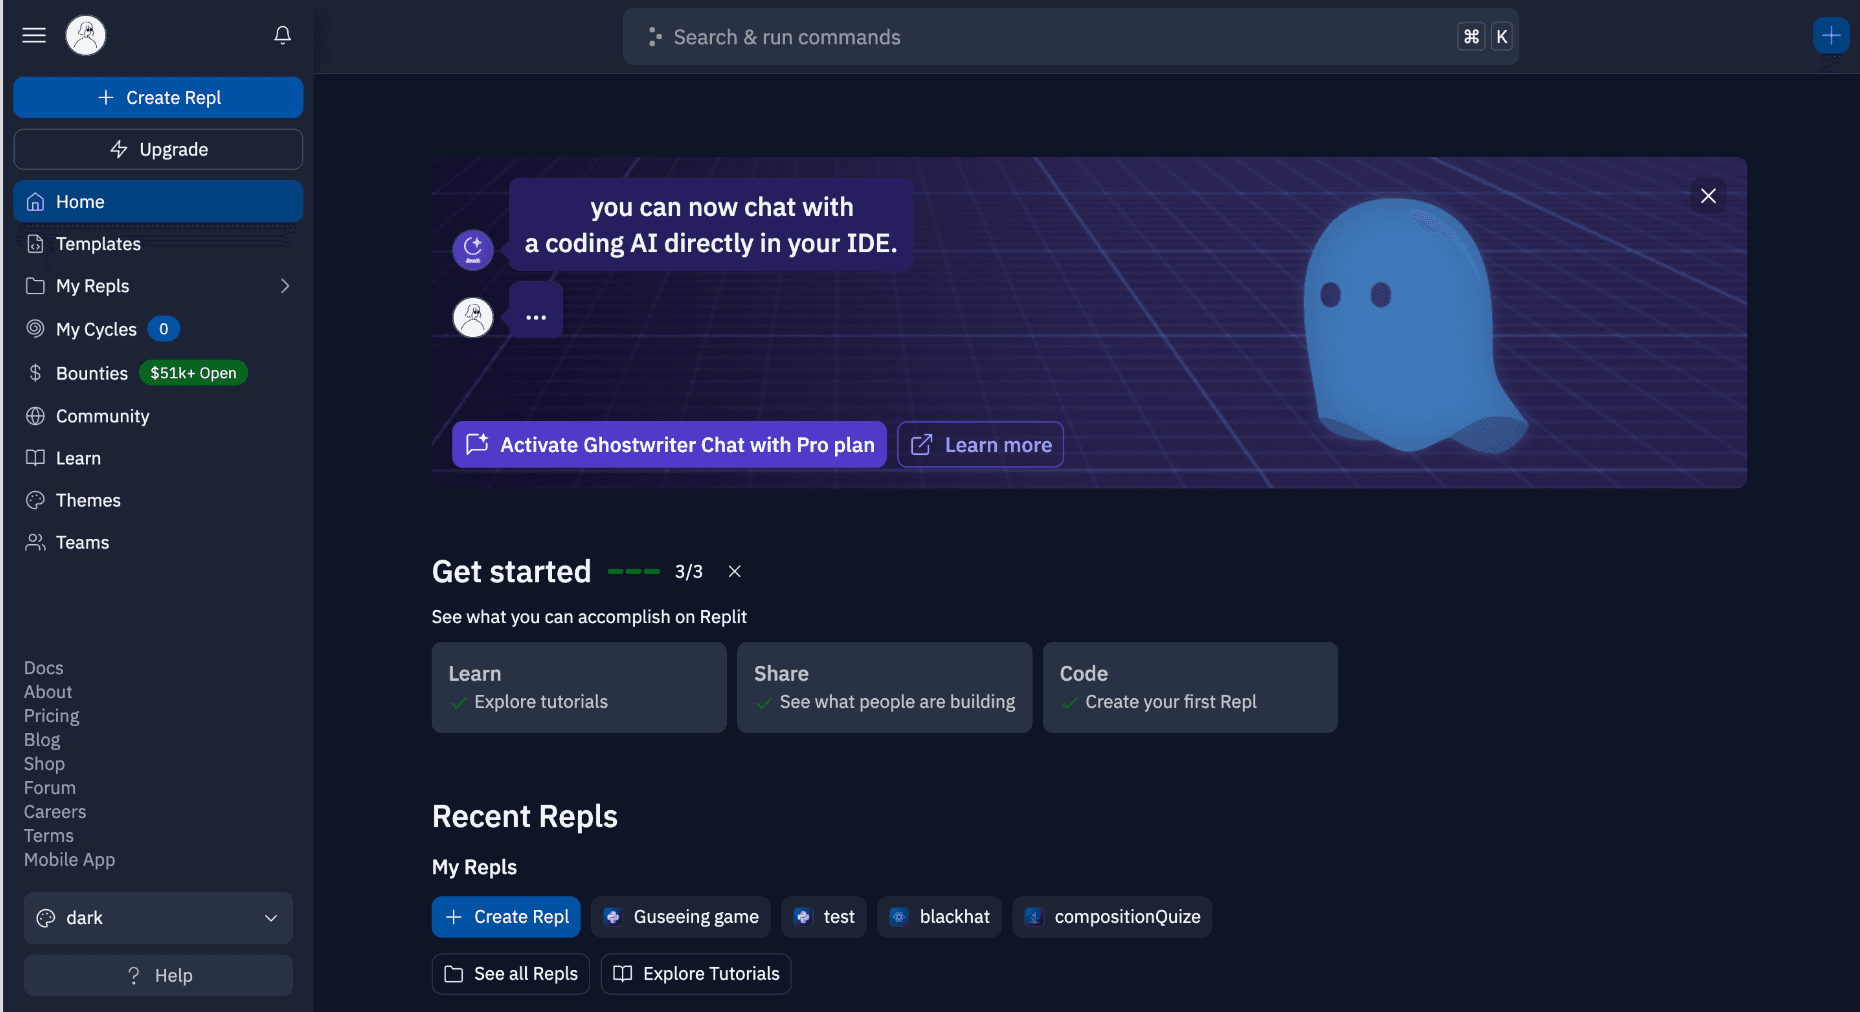Click the Learn more button
Viewport: 1860px width, 1012px height.
980,445
